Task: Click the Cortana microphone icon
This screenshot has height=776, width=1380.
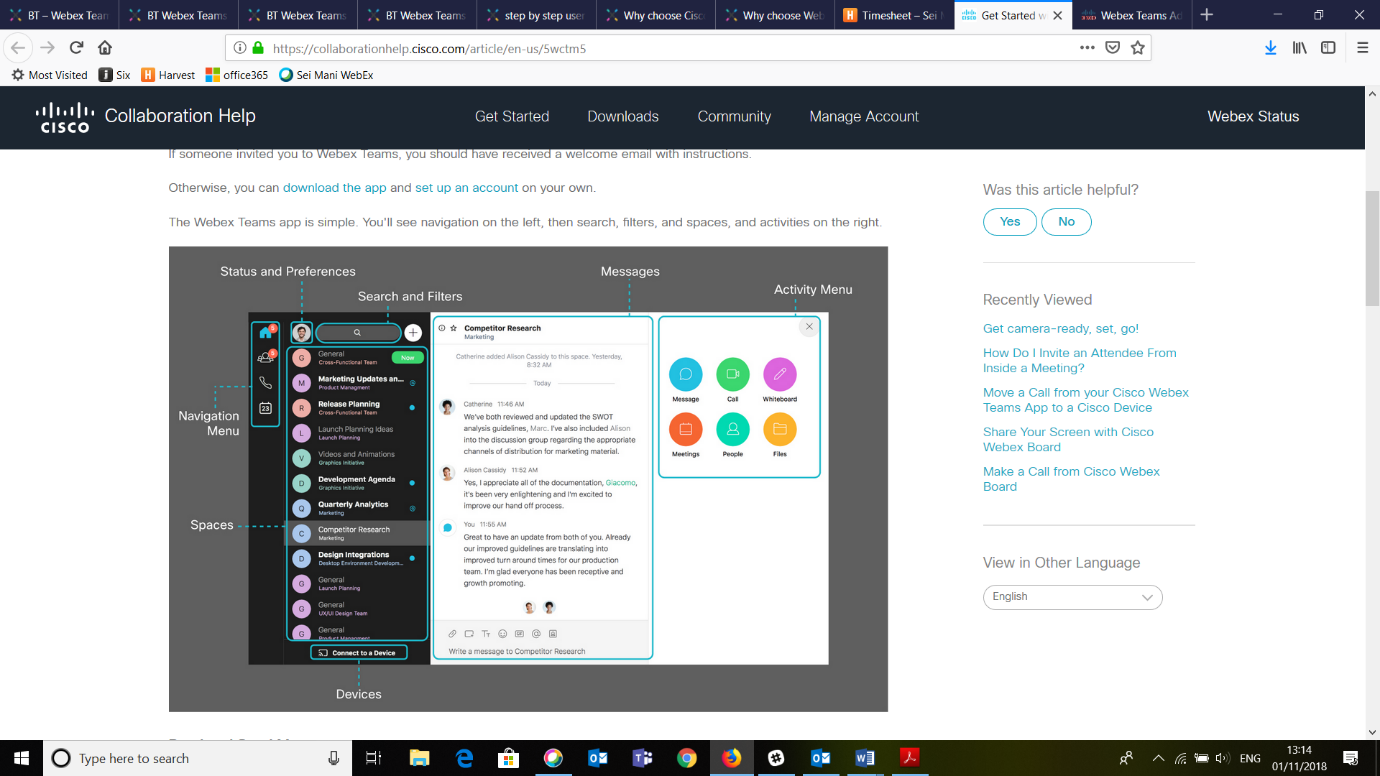Action: (334, 758)
